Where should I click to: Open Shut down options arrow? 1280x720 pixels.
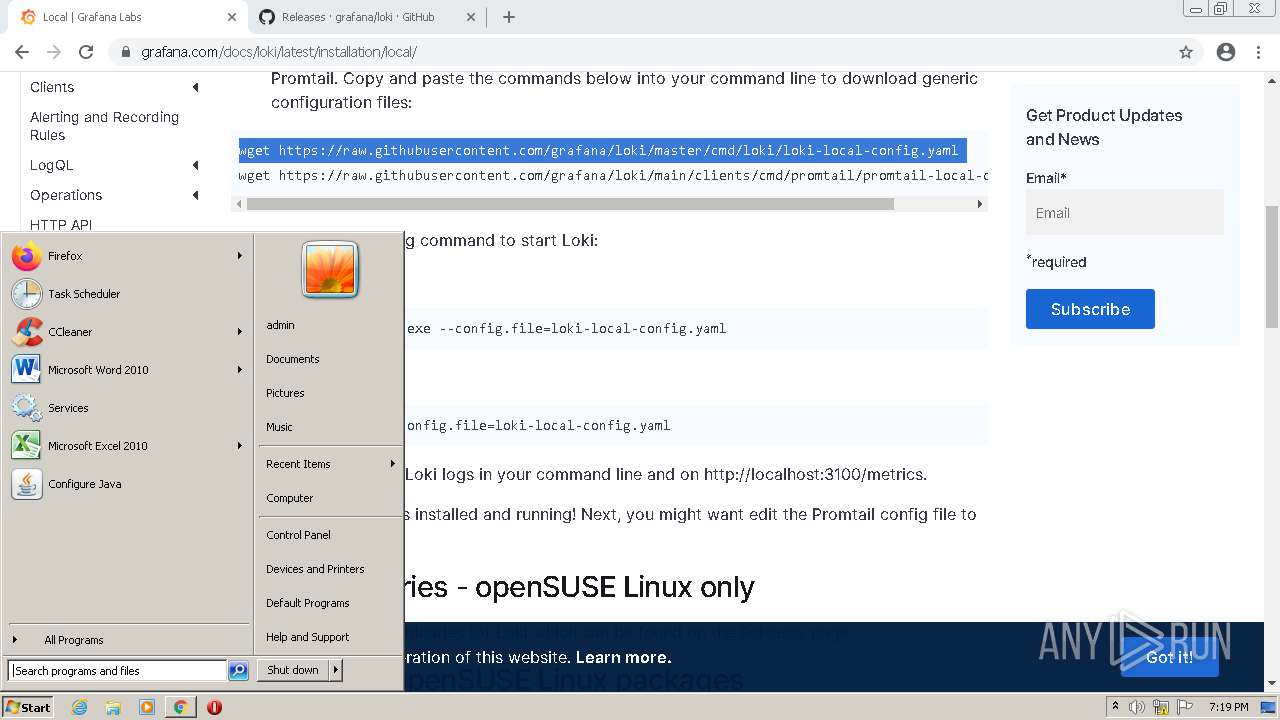pyautogui.click(x=336, y=670)
